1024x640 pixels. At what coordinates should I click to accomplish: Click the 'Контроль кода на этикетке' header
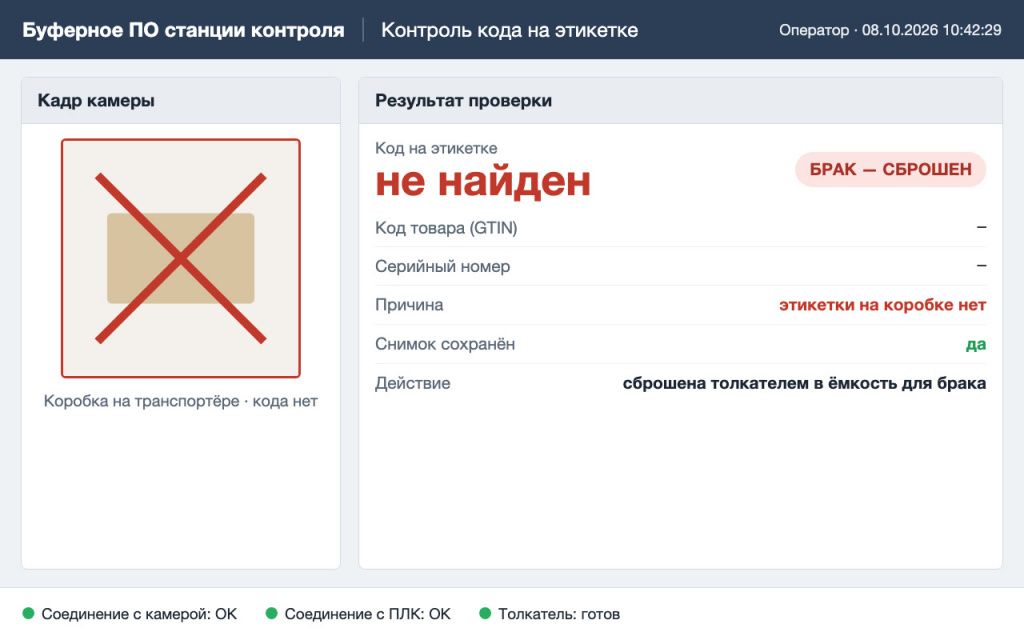tap(509, 30)
